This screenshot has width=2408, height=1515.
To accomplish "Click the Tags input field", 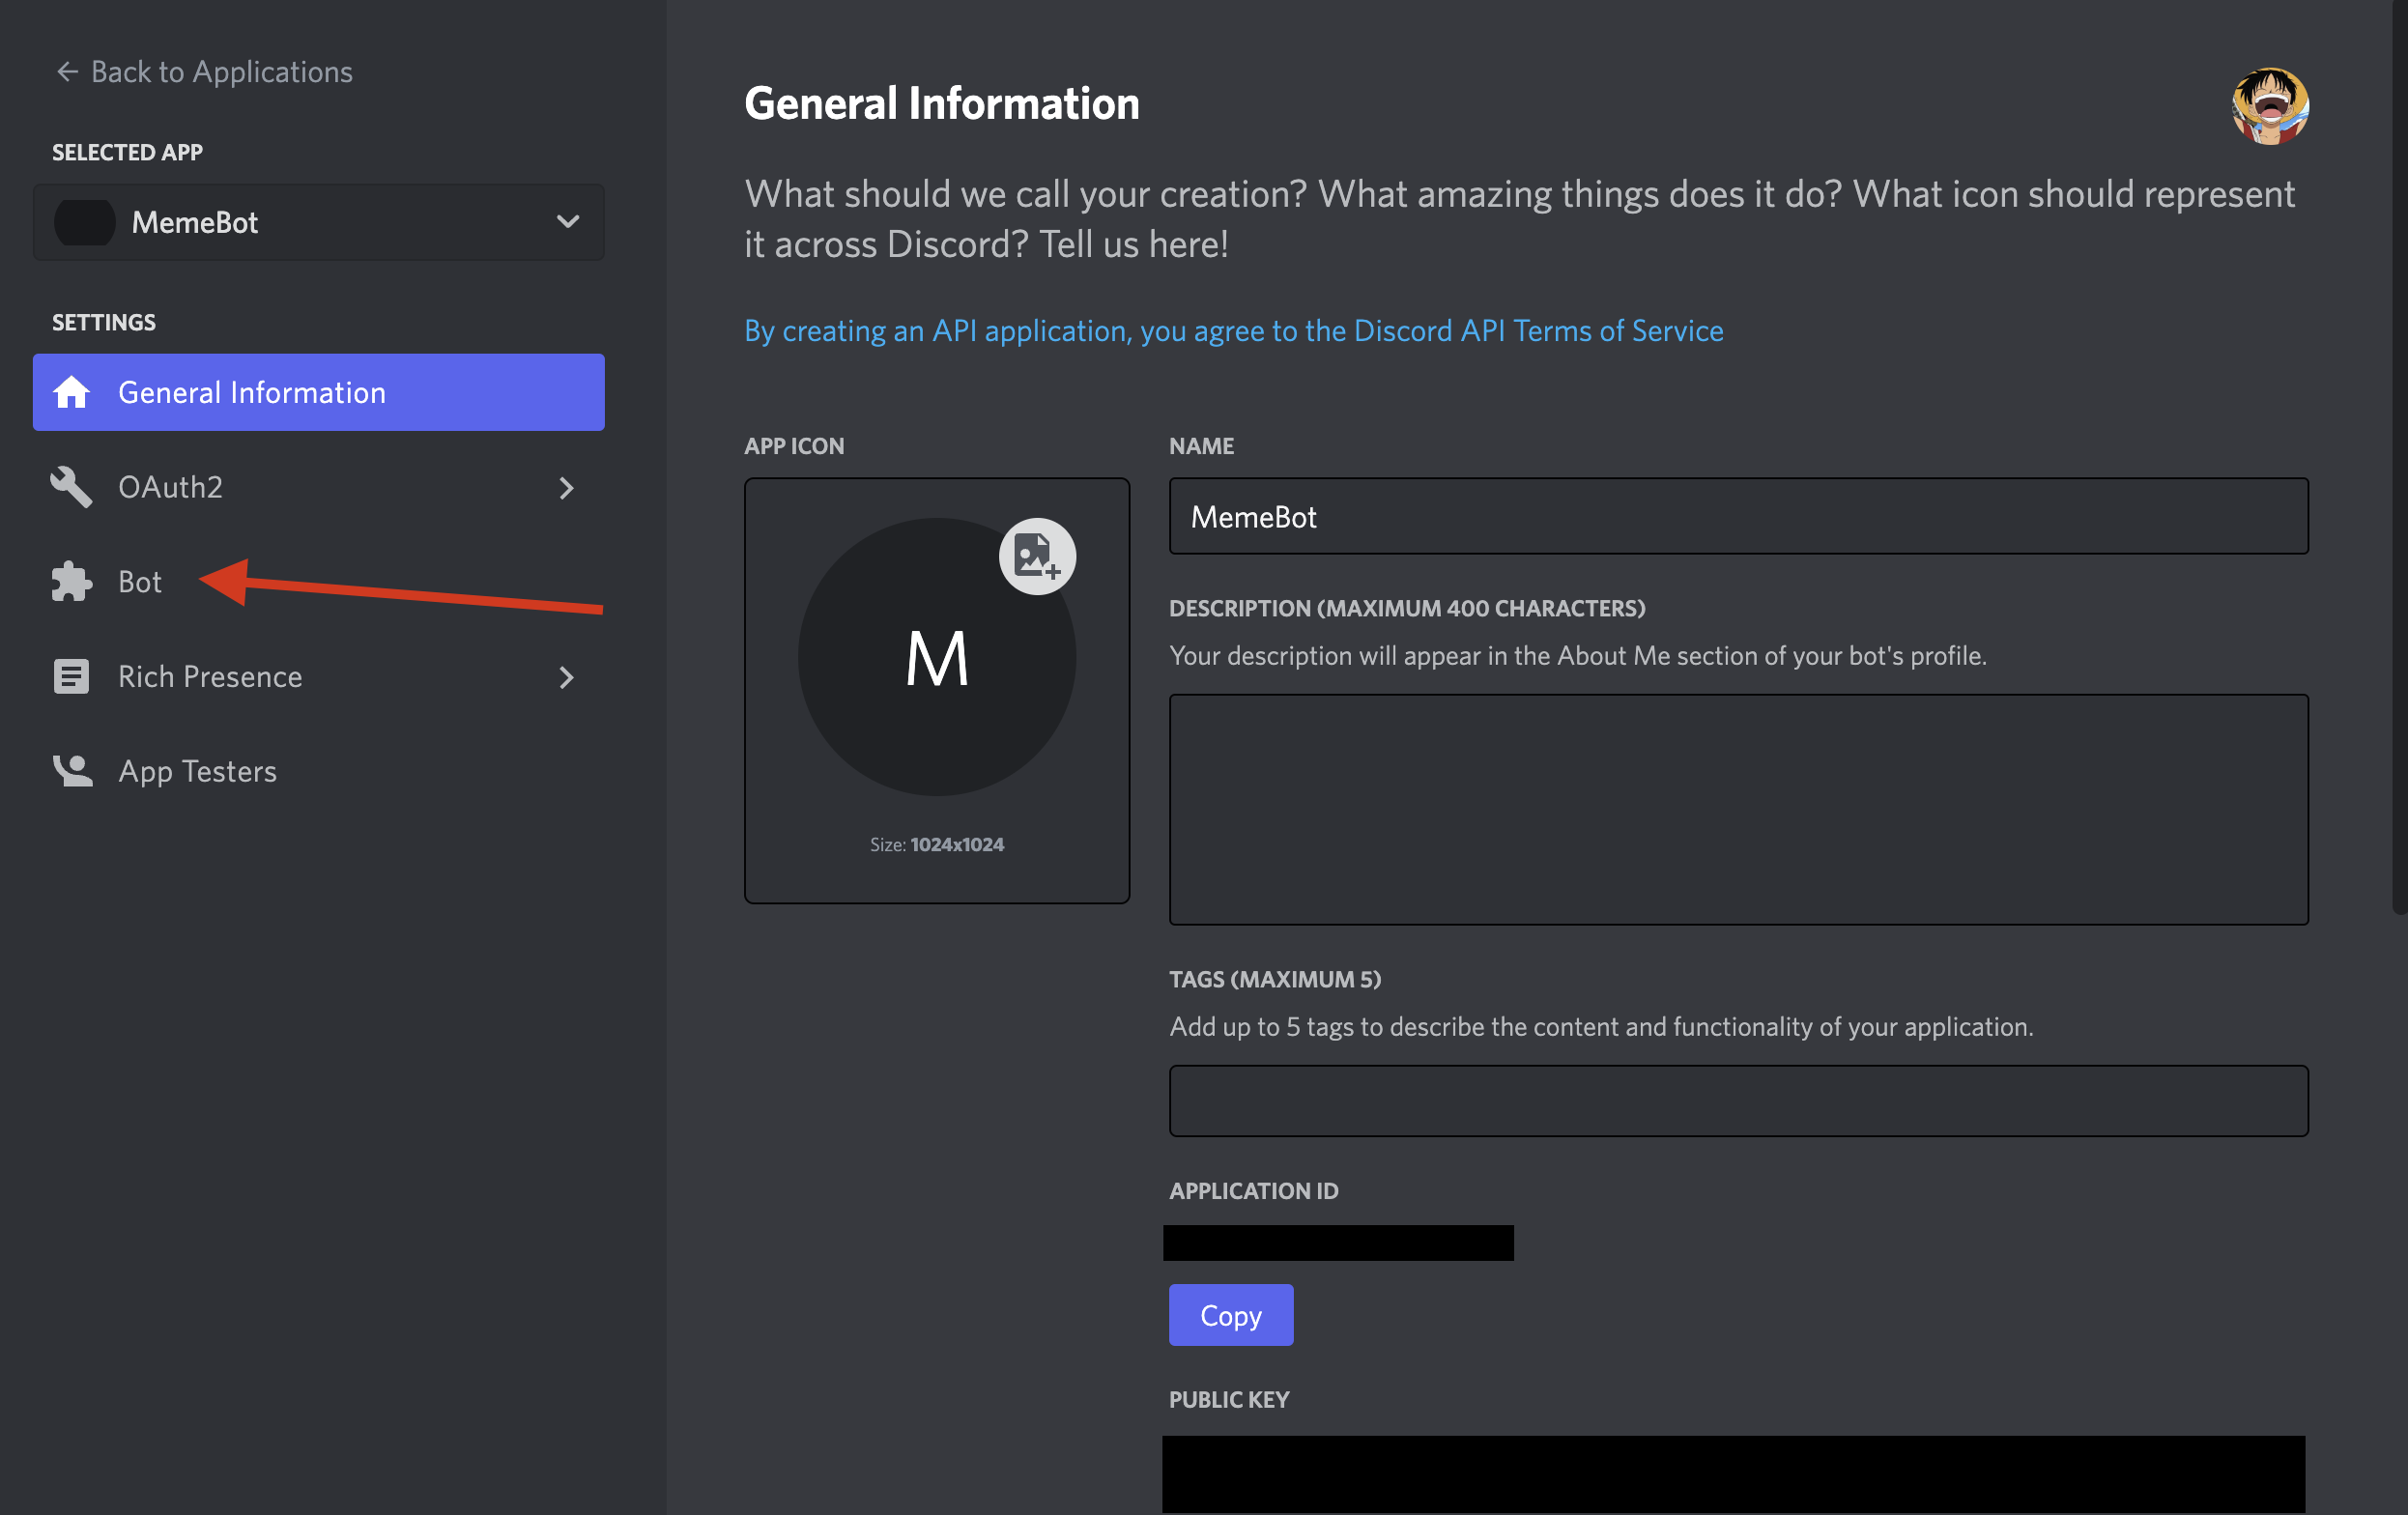I will point(1737,1101).
